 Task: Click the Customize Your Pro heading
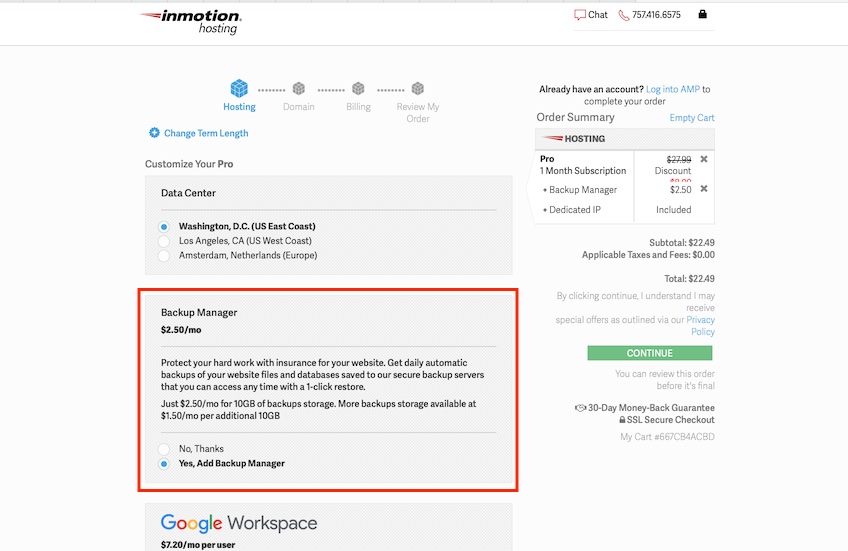click(189, 164)
